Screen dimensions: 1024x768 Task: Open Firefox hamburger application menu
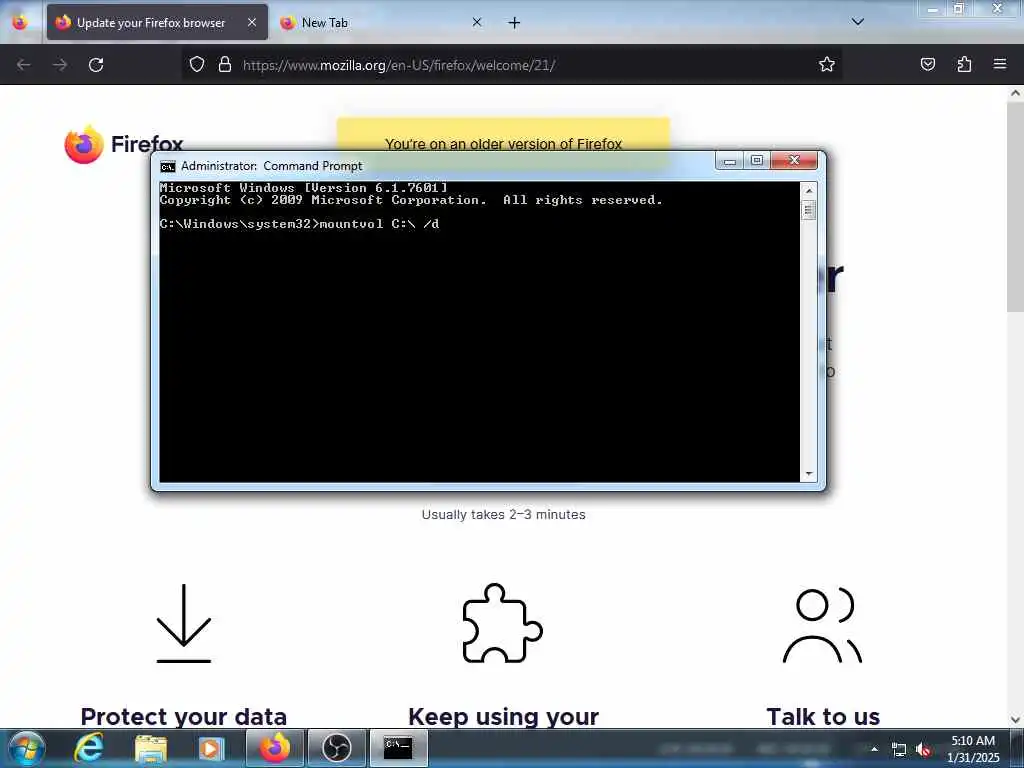pyautogui.click(x=1000, y=64)
